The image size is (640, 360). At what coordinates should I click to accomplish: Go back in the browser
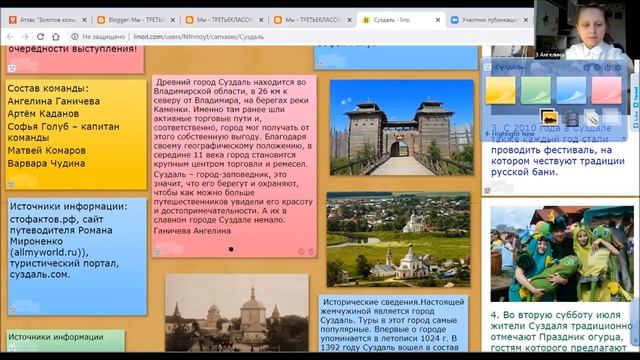coord(10,37)
